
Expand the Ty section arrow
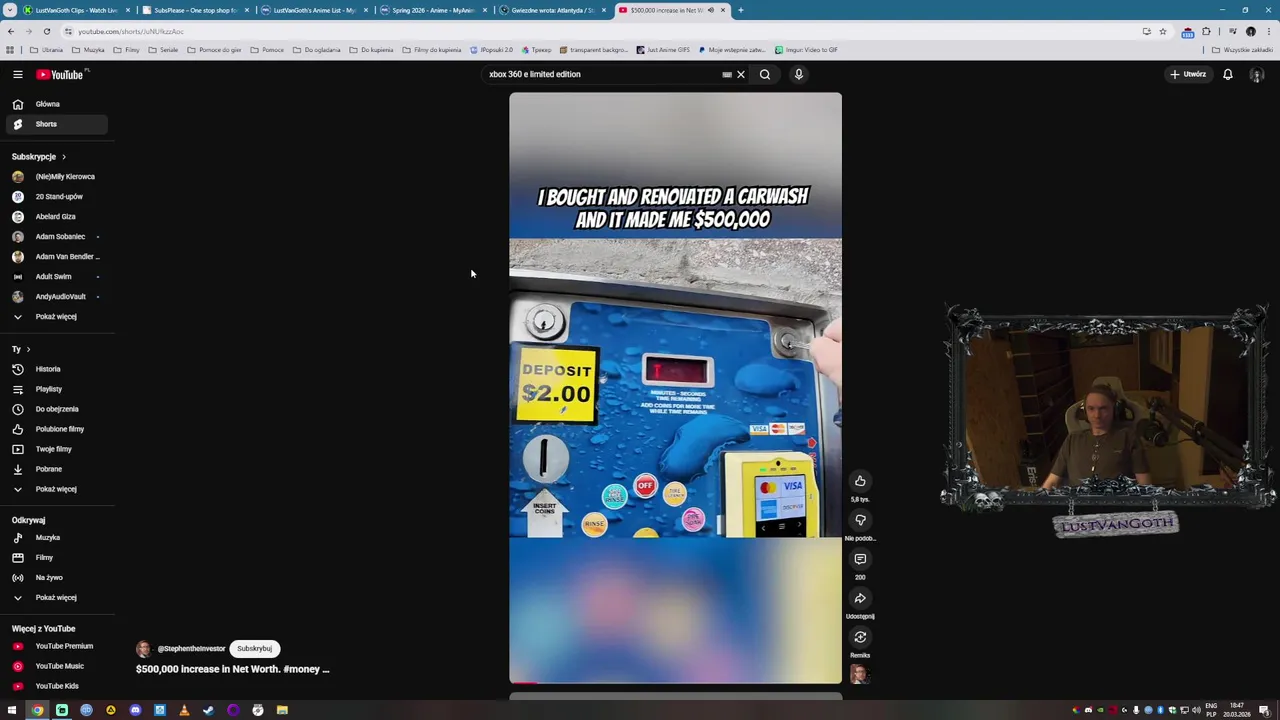pos(28,349)
